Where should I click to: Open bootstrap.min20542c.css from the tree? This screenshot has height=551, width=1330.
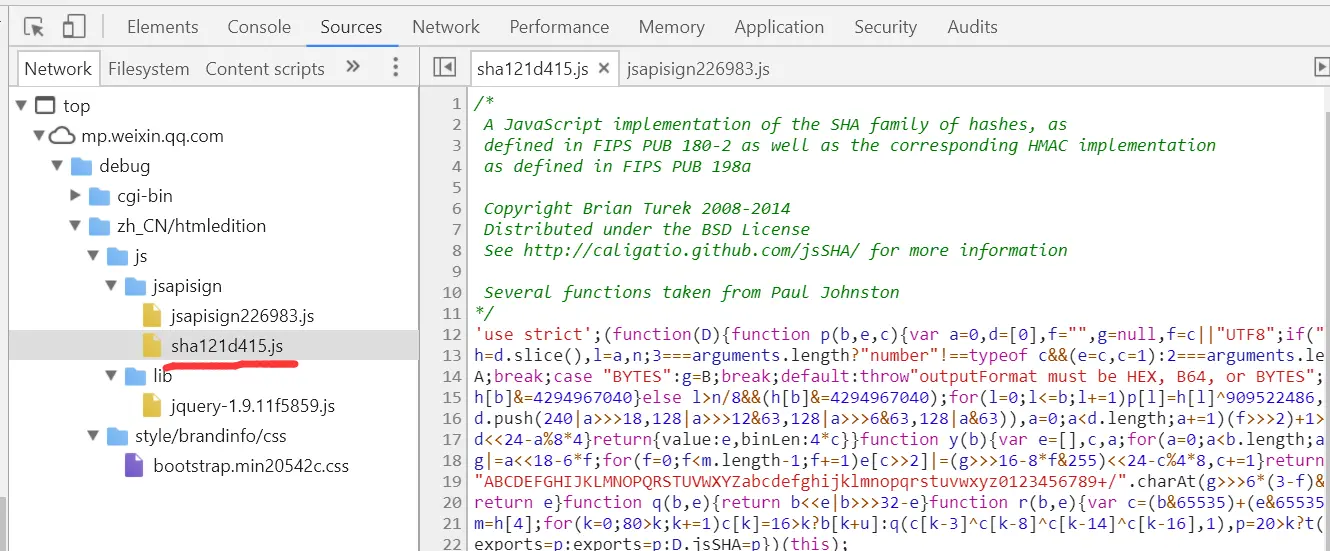pyautogui.click(x=251, y=466)
